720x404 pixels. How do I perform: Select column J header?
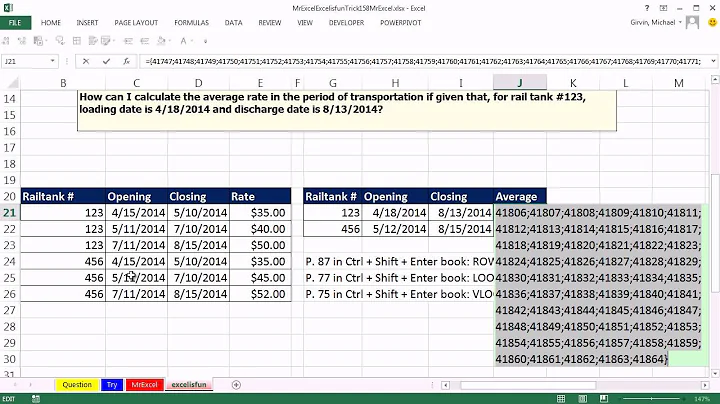pyautogui.click(x=520, y=83)
